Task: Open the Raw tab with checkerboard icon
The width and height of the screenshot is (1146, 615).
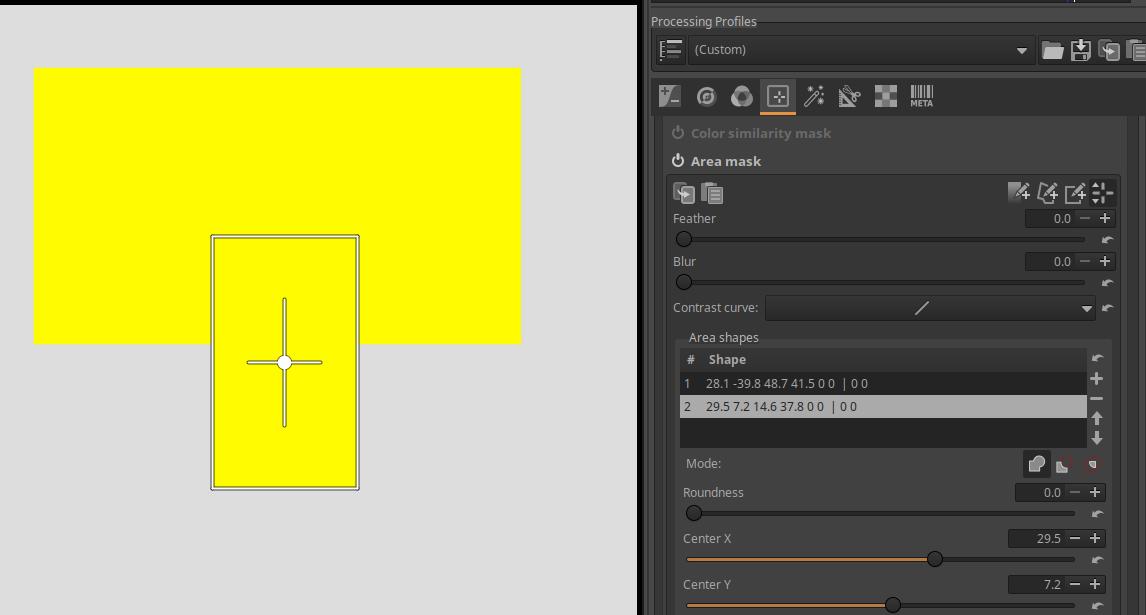Action: 886,96
